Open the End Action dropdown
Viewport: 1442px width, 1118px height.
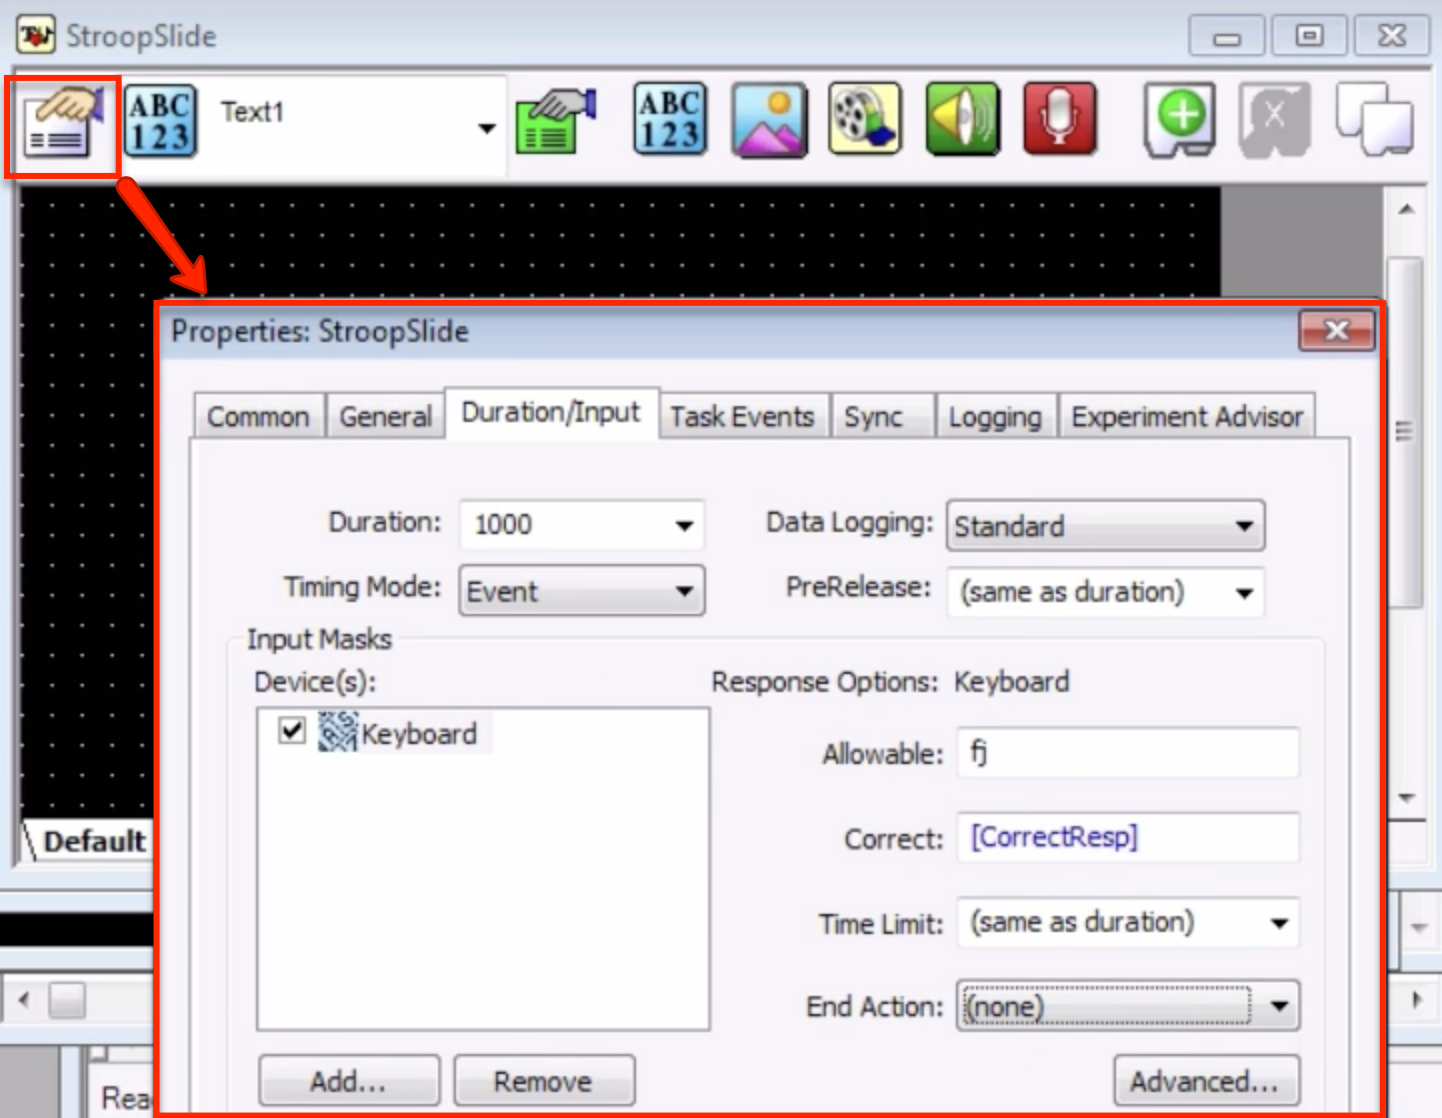click(x=1279, y=1006)
